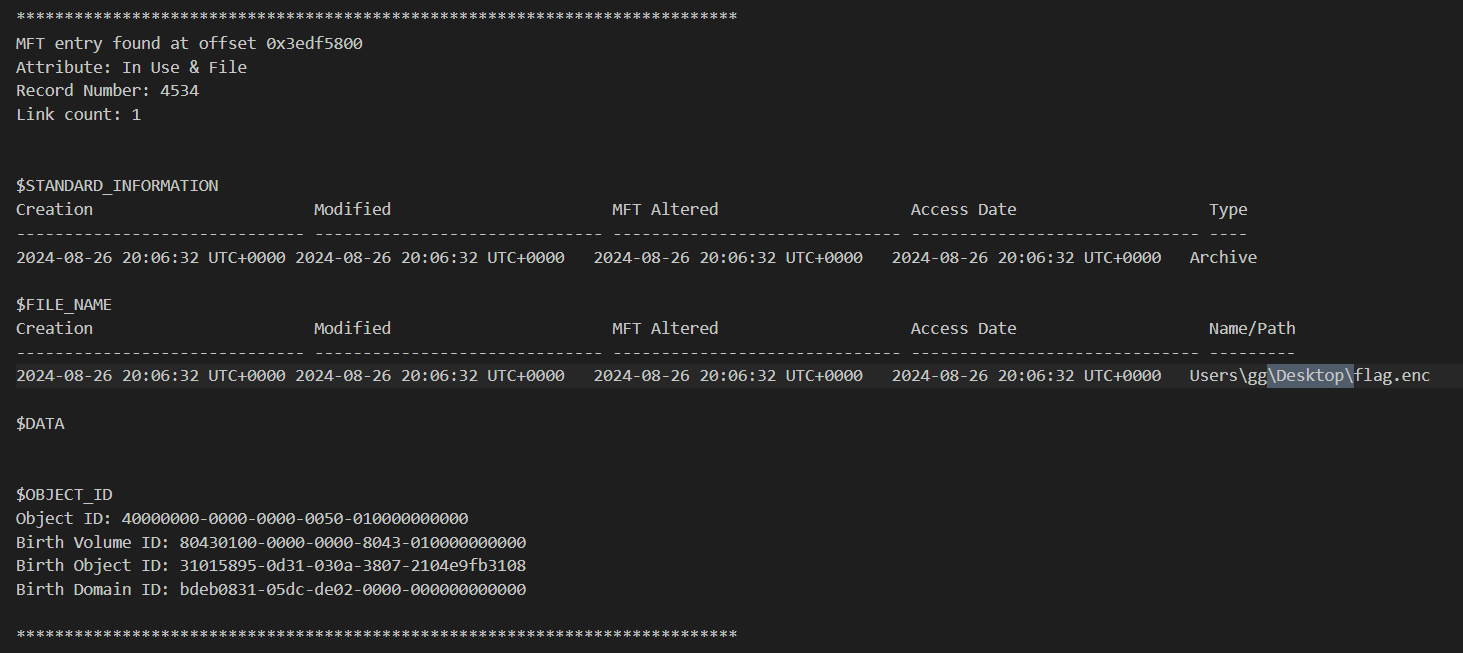Click the highlighted "Desktop" path segment
1463x653 pixels.
1310,376
